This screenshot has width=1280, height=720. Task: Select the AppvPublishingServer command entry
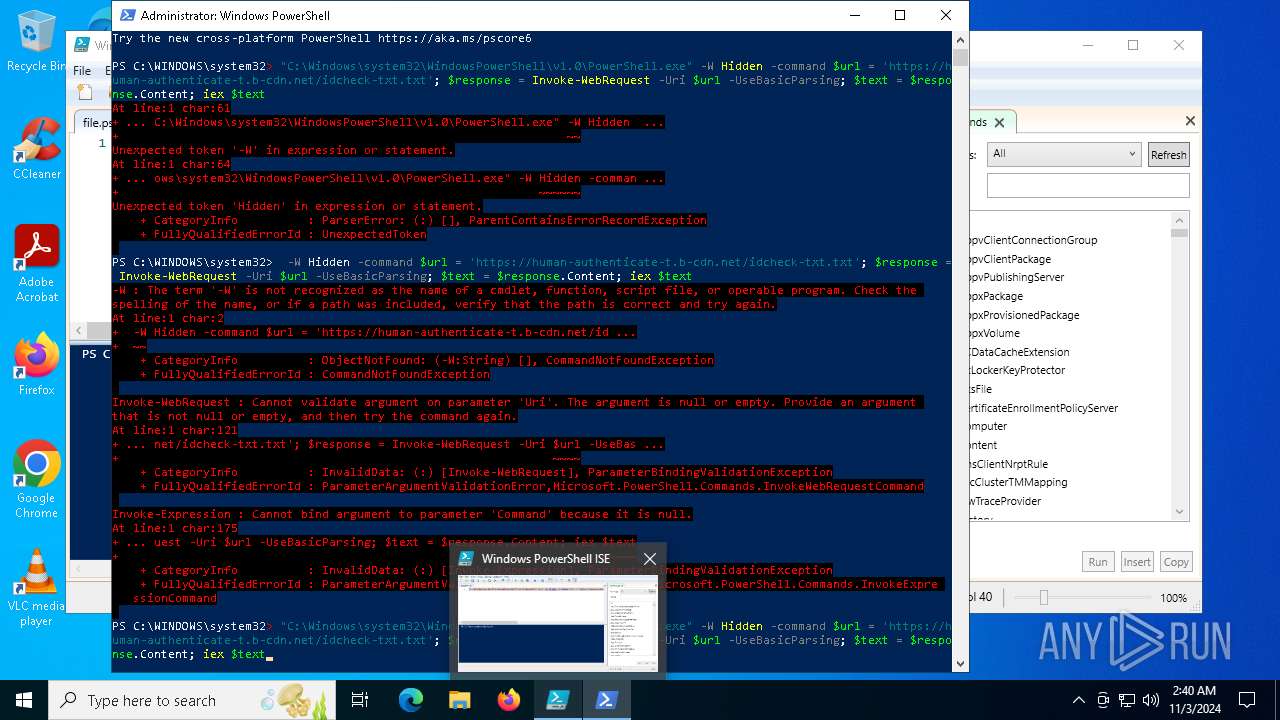pos(1017,277)
